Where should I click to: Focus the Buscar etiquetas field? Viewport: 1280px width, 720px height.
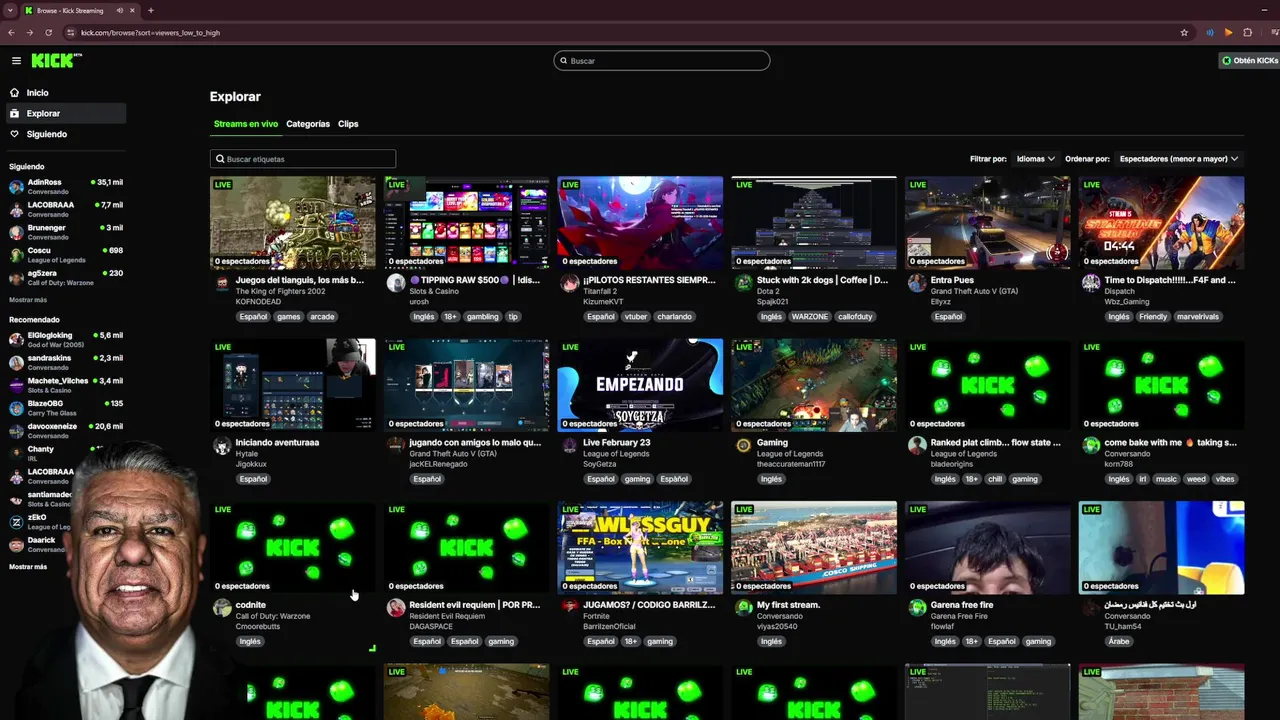(x=303, y=159)
